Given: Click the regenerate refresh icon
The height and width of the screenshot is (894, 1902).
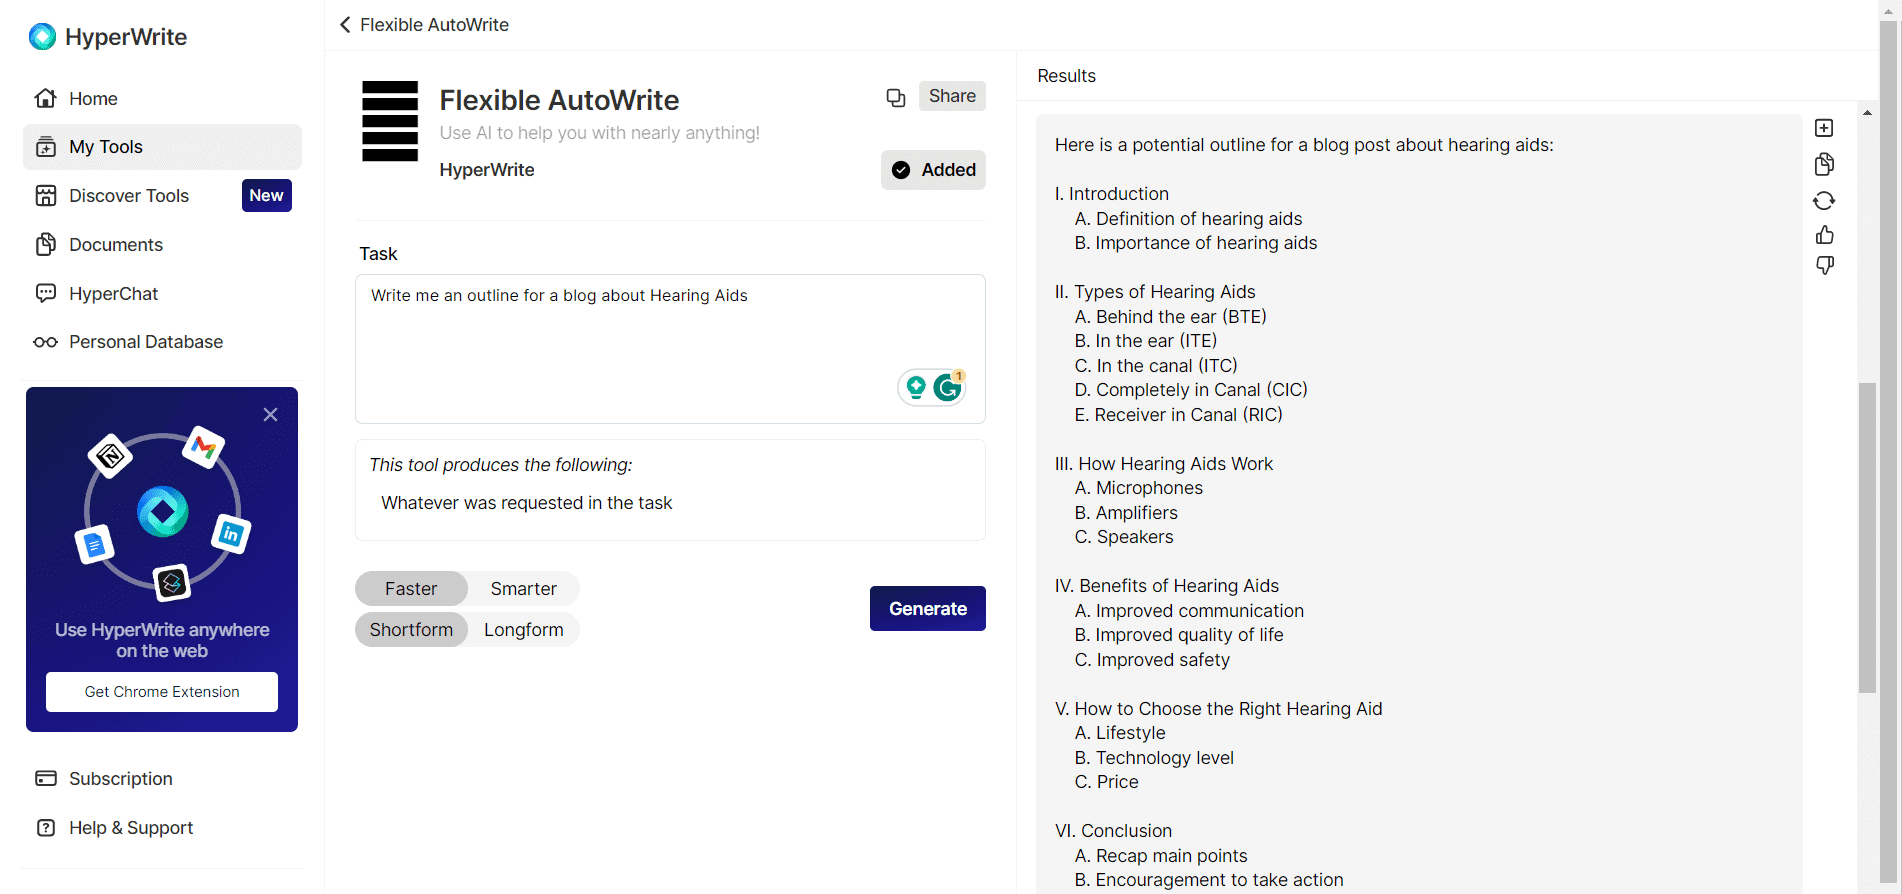Looking at the screenshot, I should point(1824,201).
